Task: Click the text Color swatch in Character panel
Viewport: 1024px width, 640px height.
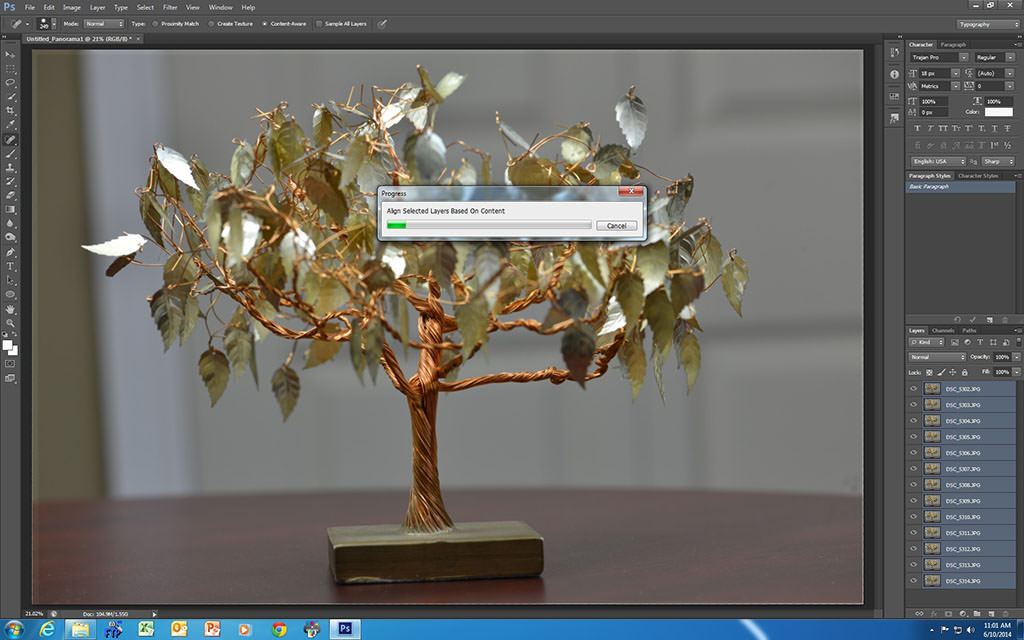Action: (x=998, y=112)
